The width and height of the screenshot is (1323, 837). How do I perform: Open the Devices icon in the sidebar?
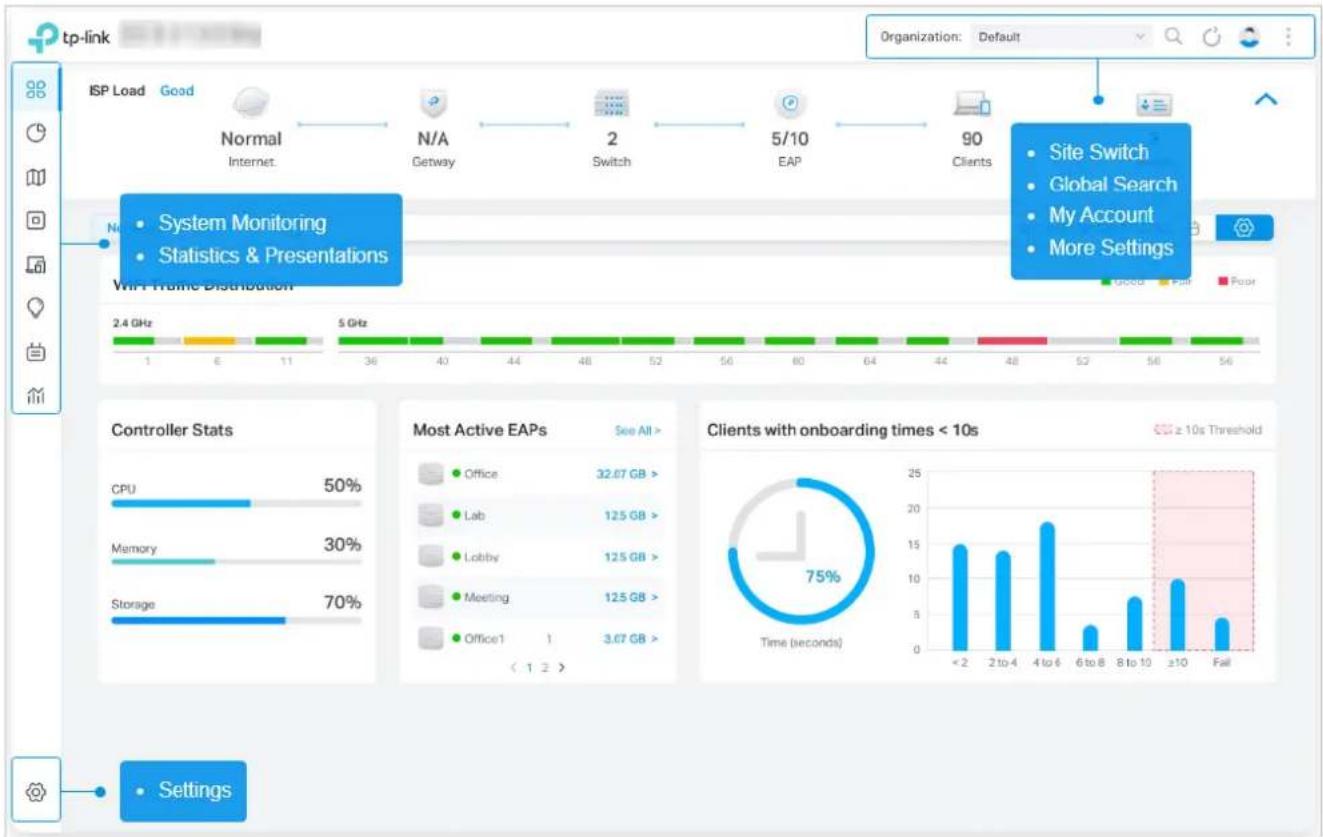click(35, 220)
